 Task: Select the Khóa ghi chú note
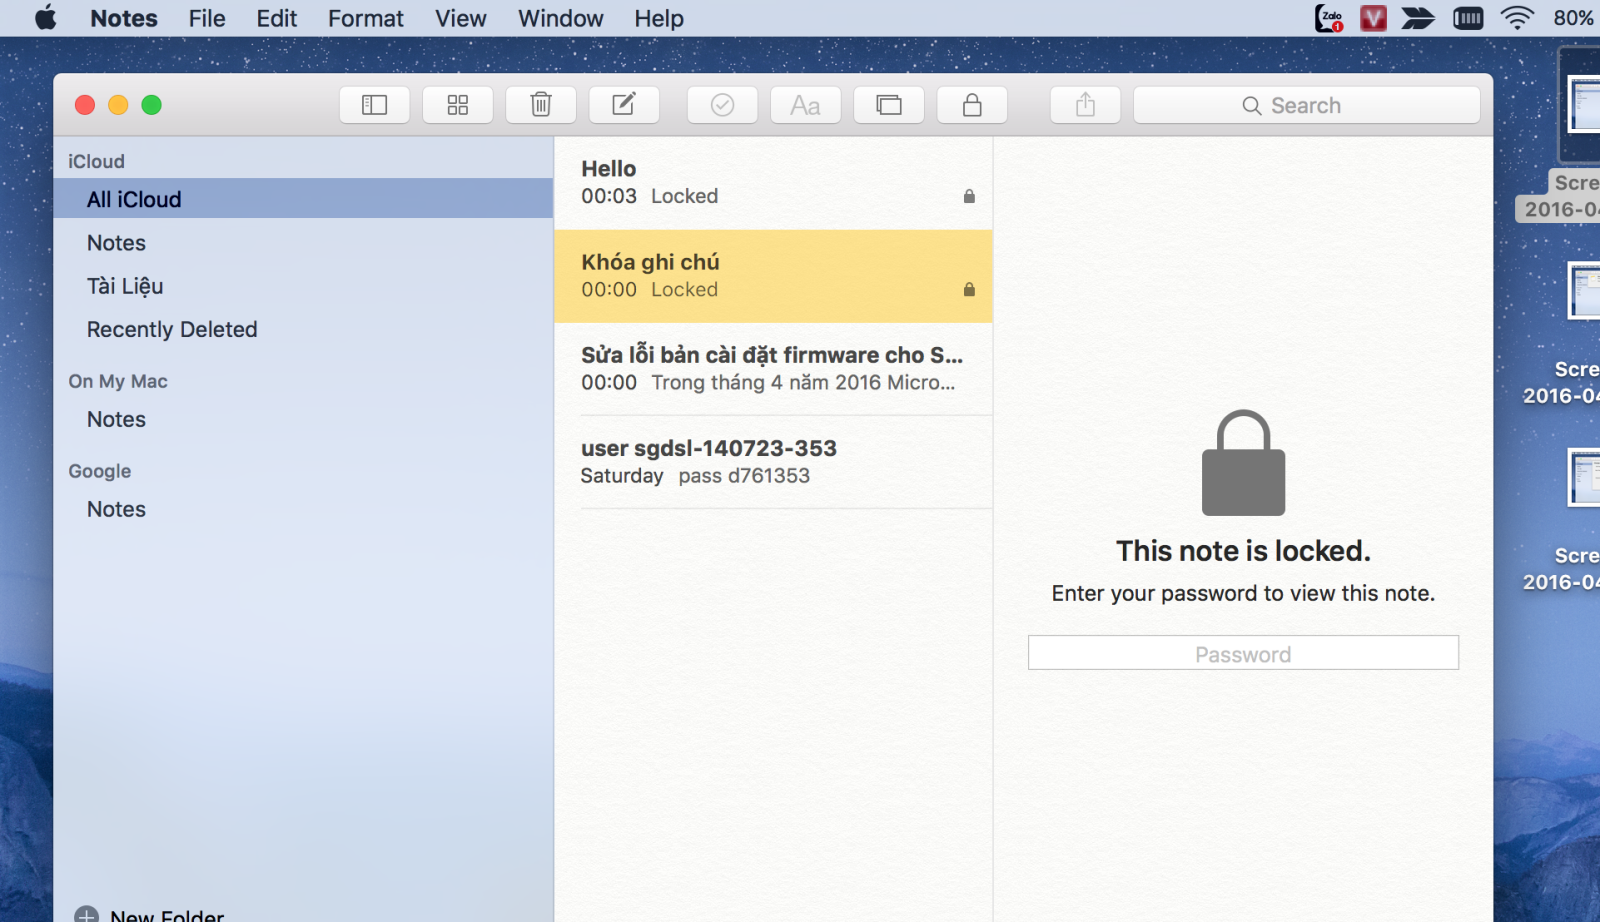773,276
